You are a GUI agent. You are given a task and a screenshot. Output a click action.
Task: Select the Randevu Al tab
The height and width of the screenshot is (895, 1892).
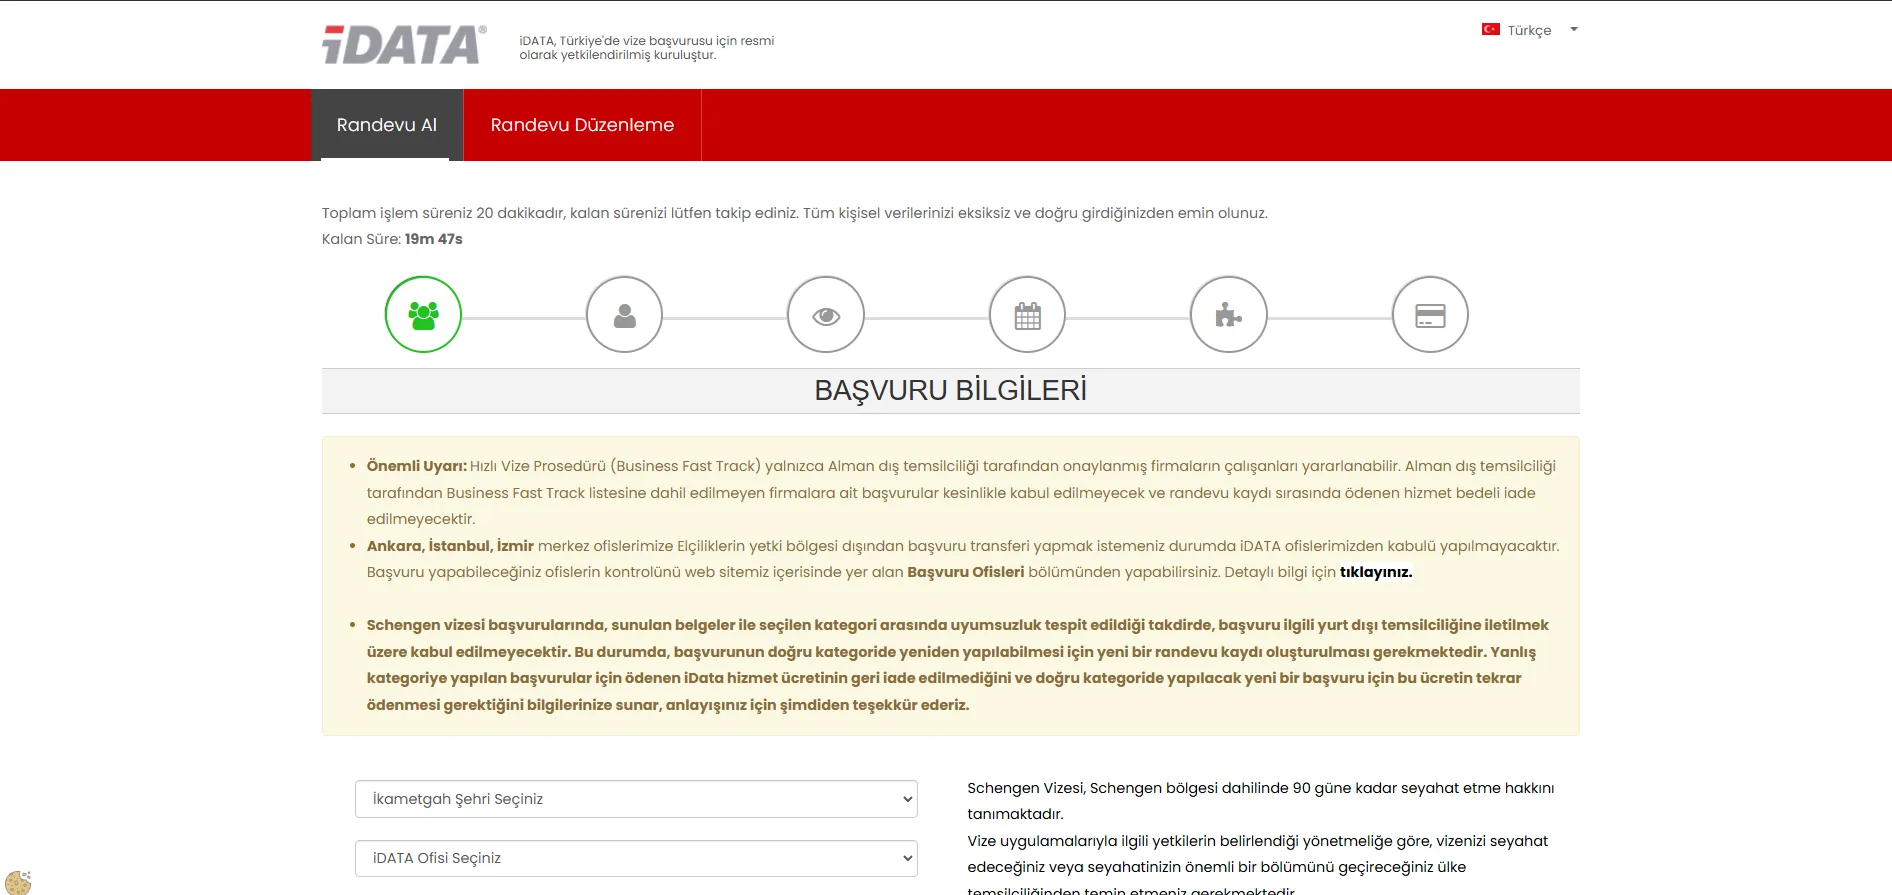click(387, 125)
